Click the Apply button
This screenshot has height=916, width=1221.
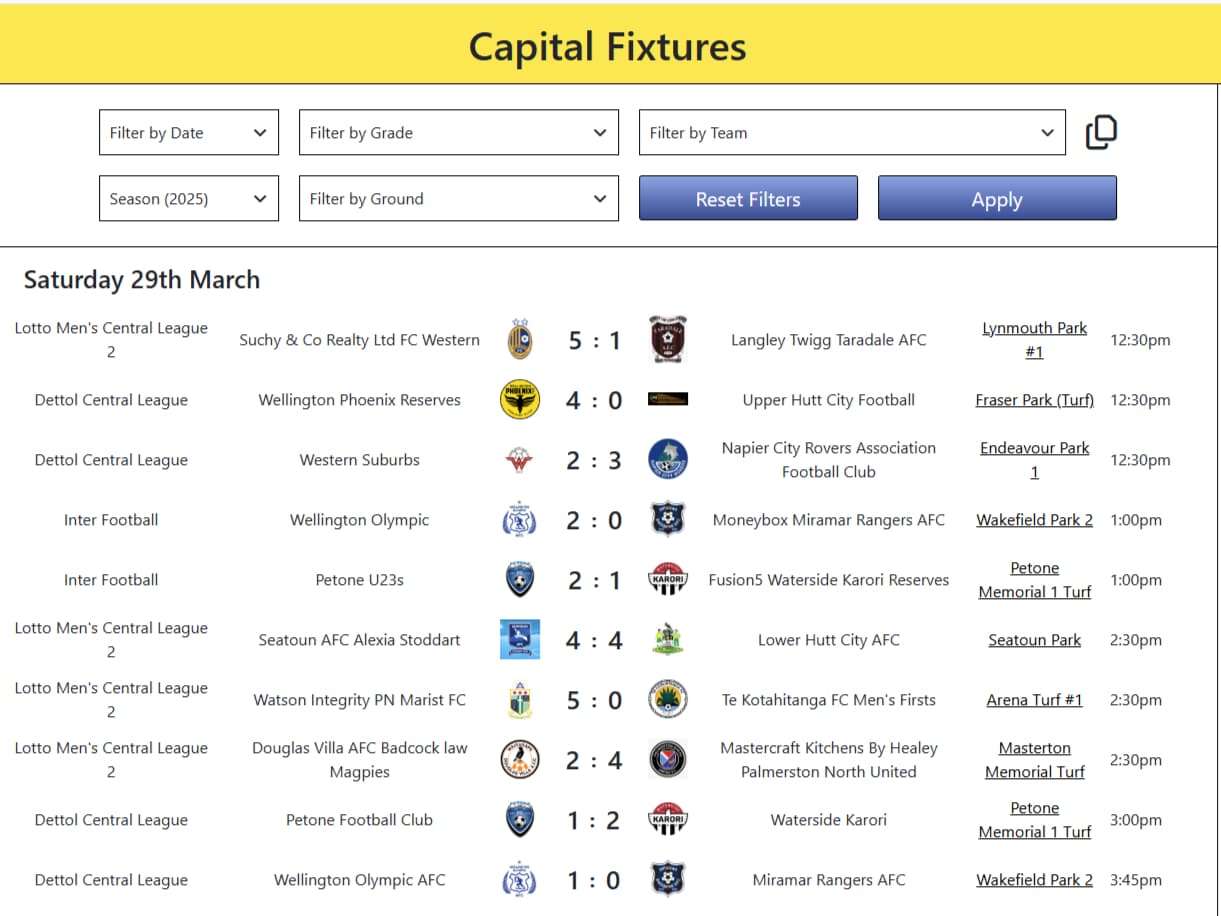click(997, 198)
